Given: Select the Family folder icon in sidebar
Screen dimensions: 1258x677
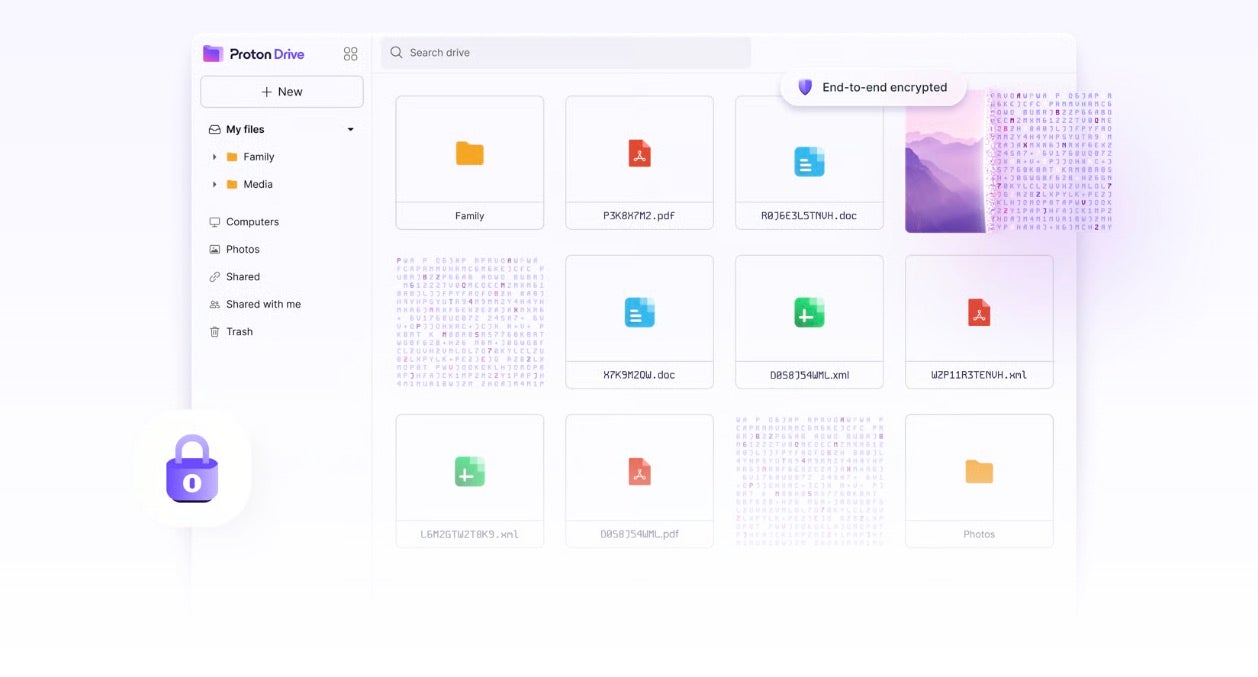Looking at the screenshot, I should pyautogui.click(x=232, y=157).
